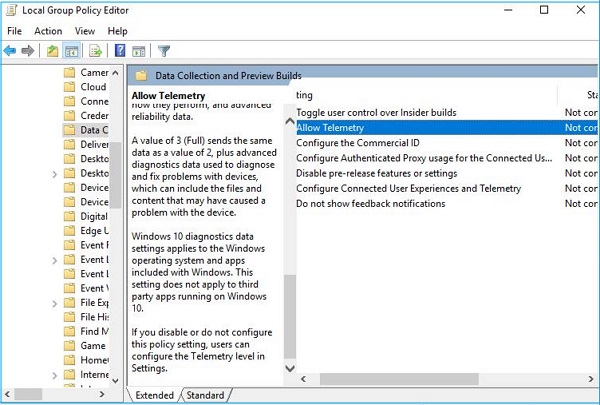Click the Export List toolbar icon
The image size is (600, 405).
click(96, 51)
